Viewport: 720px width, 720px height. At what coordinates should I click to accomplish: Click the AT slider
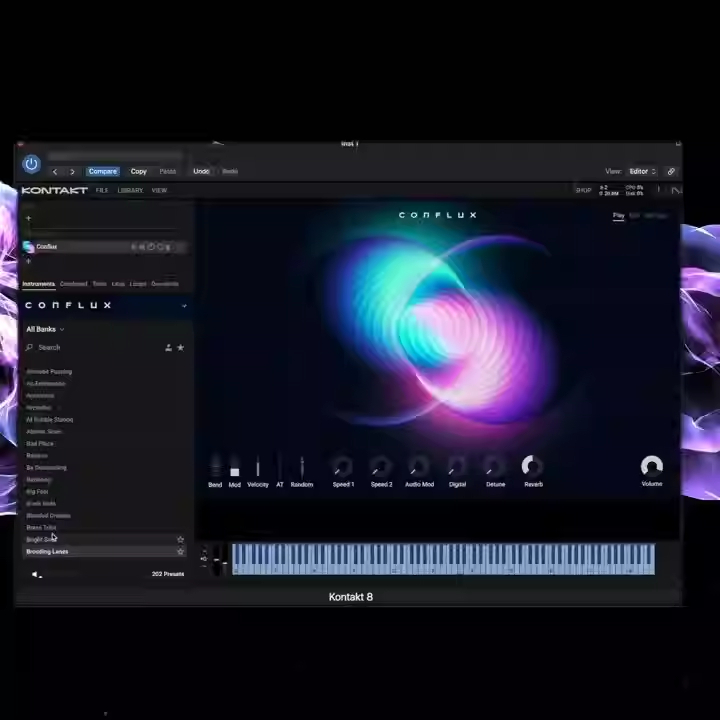point(280,467)
